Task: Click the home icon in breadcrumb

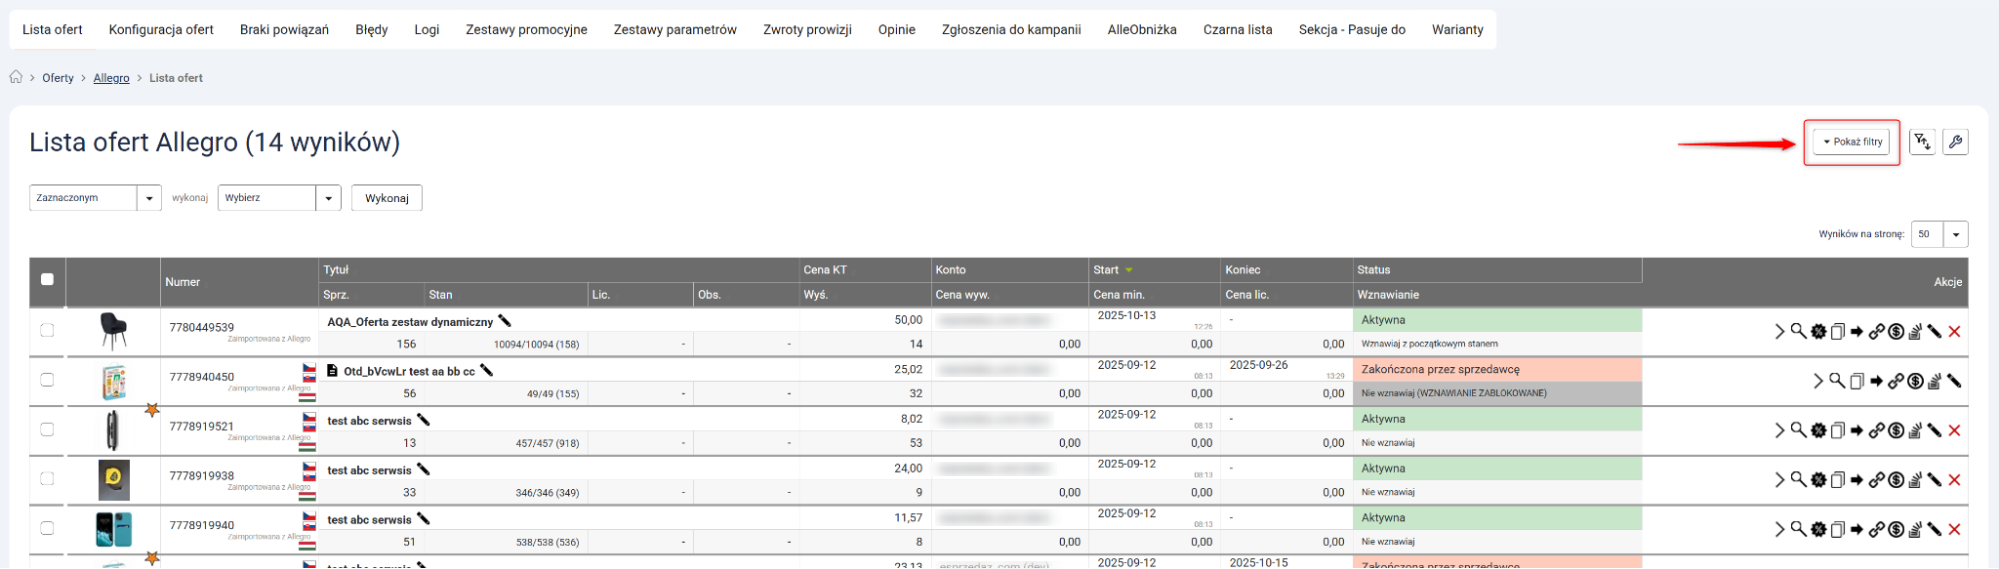Action: tap(16, 77)
